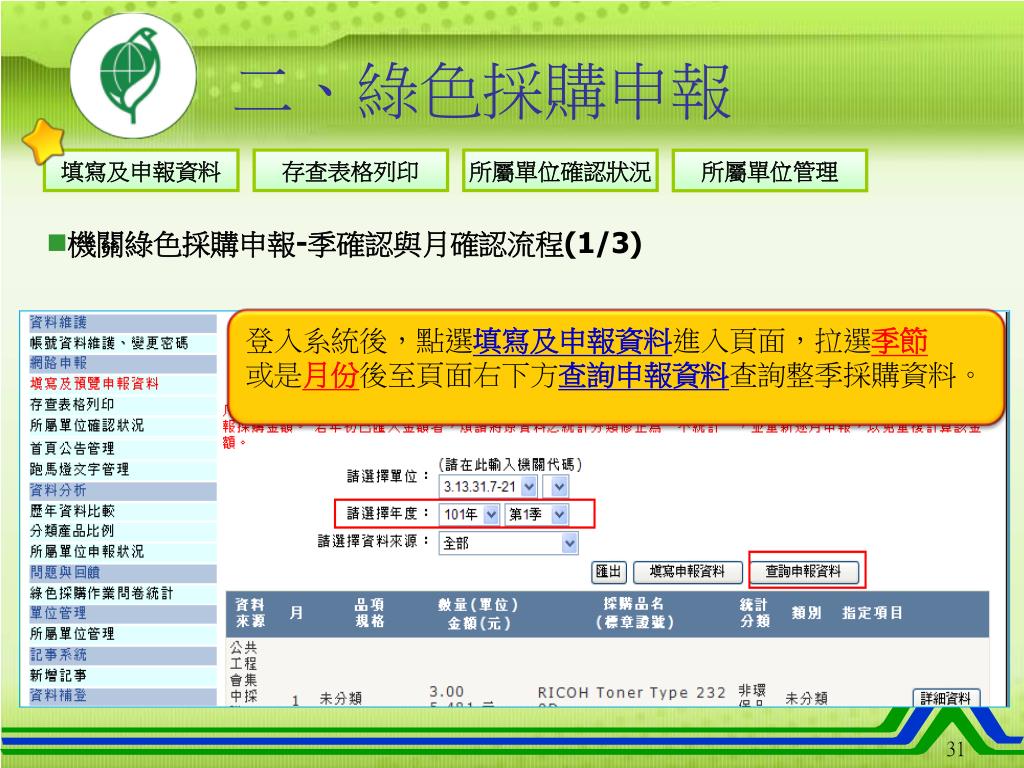
Task: Open 所屬單位確認狀況 in the sidebar
Action: tap(87, 426)
